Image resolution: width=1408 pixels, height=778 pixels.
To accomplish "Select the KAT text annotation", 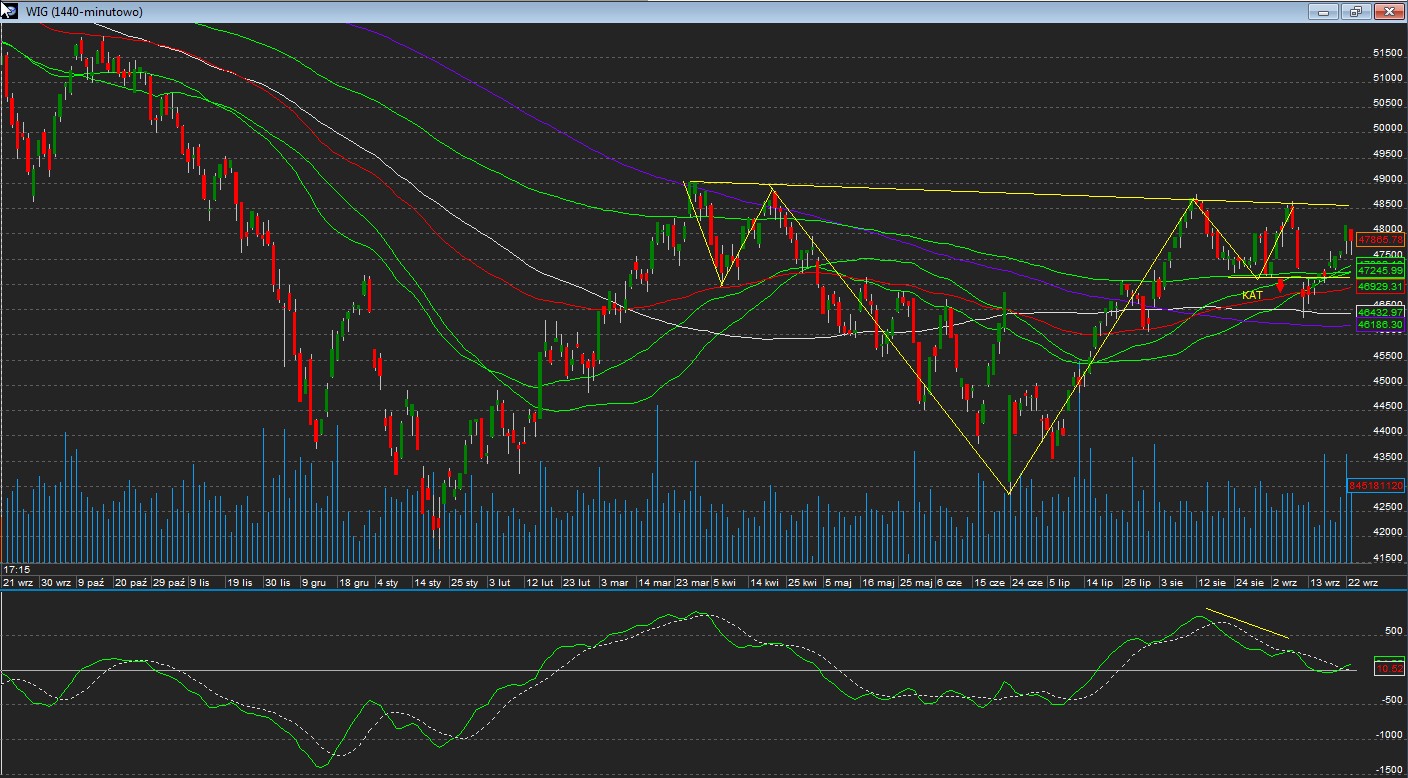I will click(1251, 295).
